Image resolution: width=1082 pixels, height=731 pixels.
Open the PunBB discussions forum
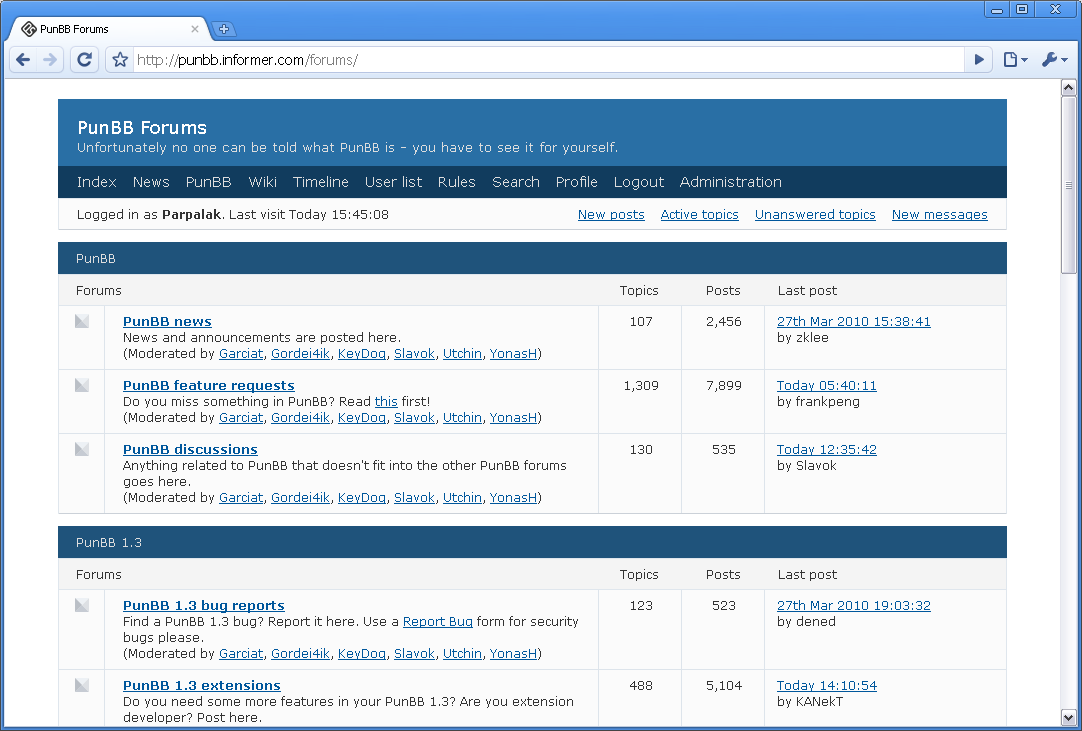190,450
